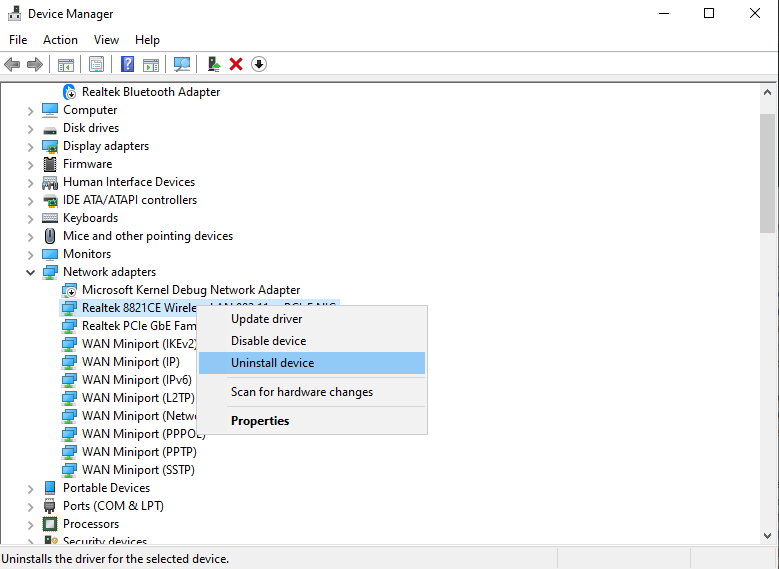The height and width of the screenshot is (569, 779).
Task: Click Scan for hardware changes monitor icon
Action: (182, 64)
